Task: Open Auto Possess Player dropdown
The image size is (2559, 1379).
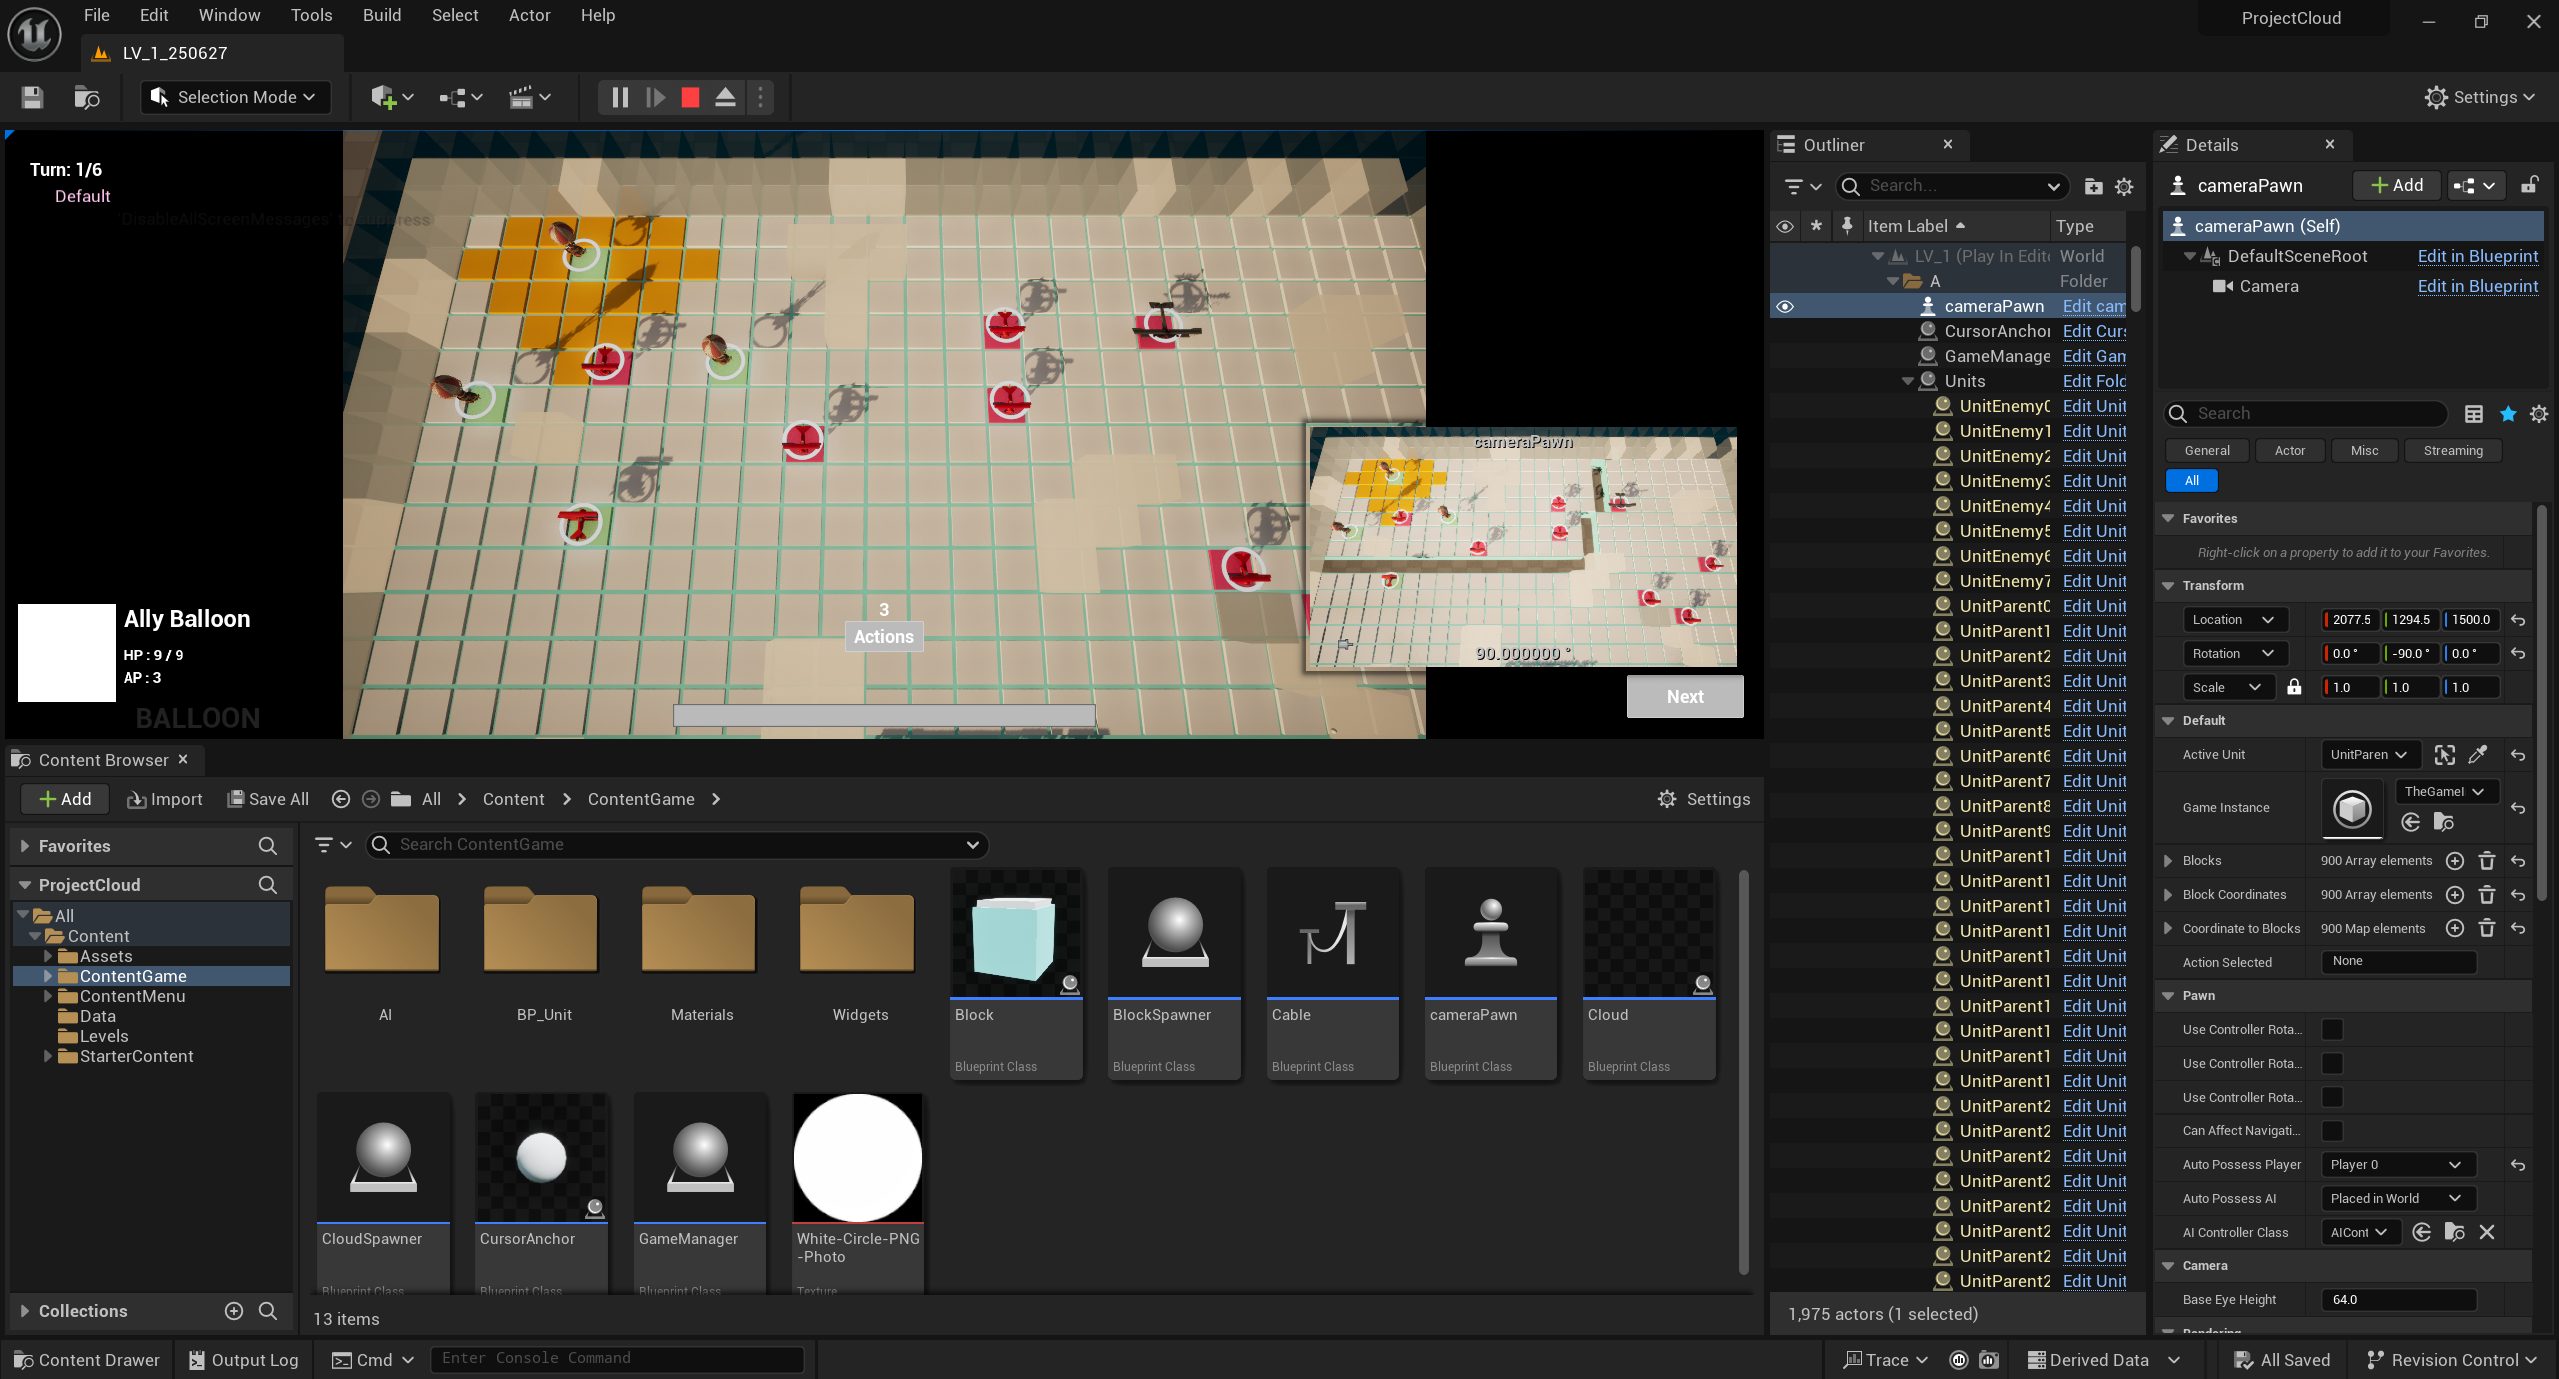Action: [x=2397, y=1165]
